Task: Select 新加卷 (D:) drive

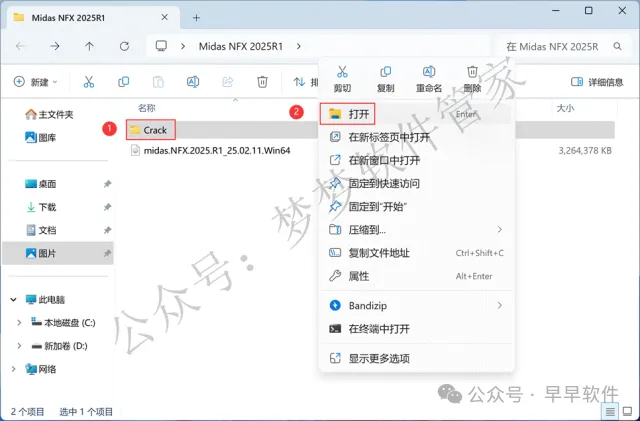Action: 60,346
